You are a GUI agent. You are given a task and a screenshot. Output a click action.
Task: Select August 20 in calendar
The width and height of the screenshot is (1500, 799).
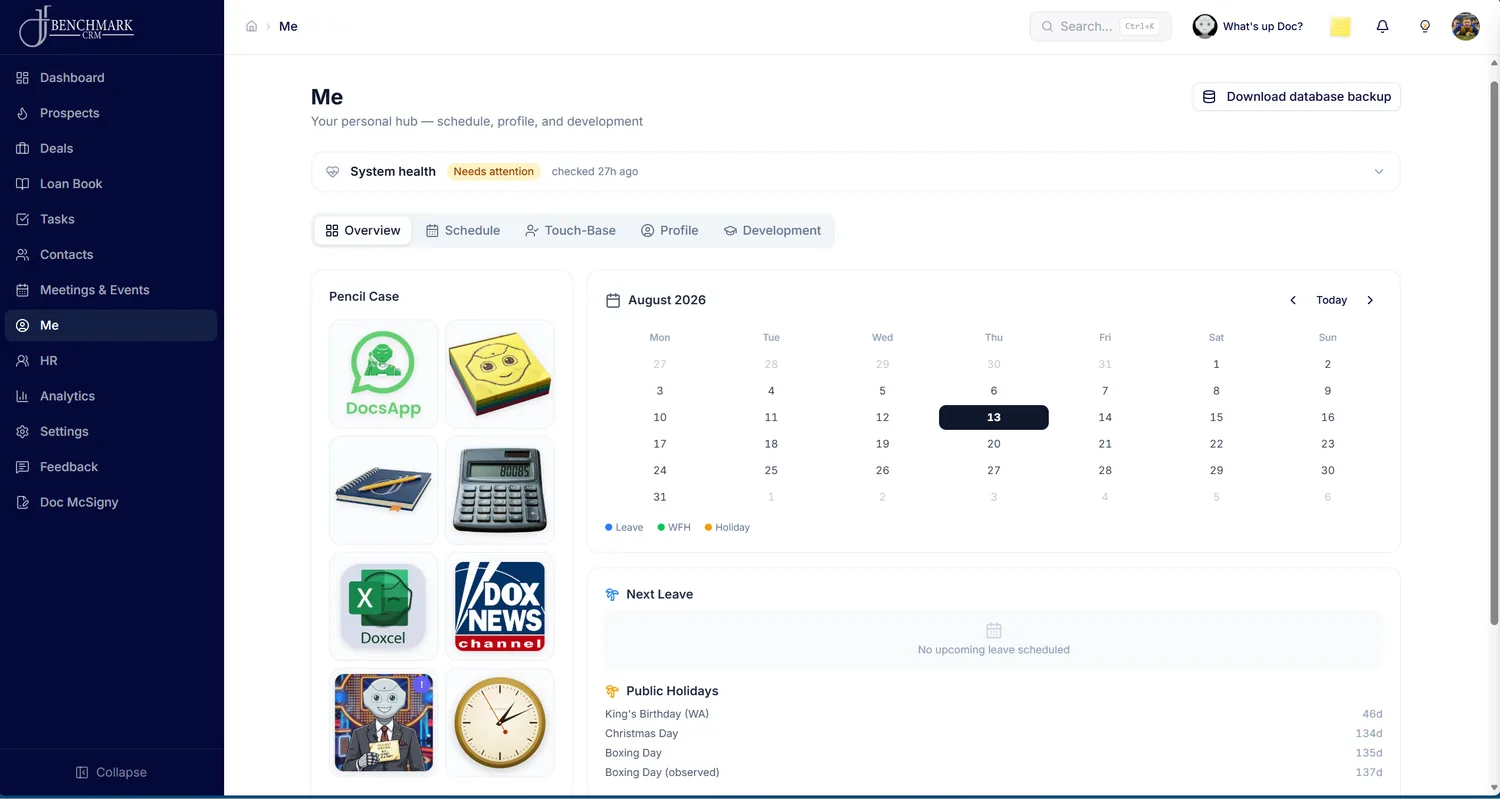click(993, 444)
